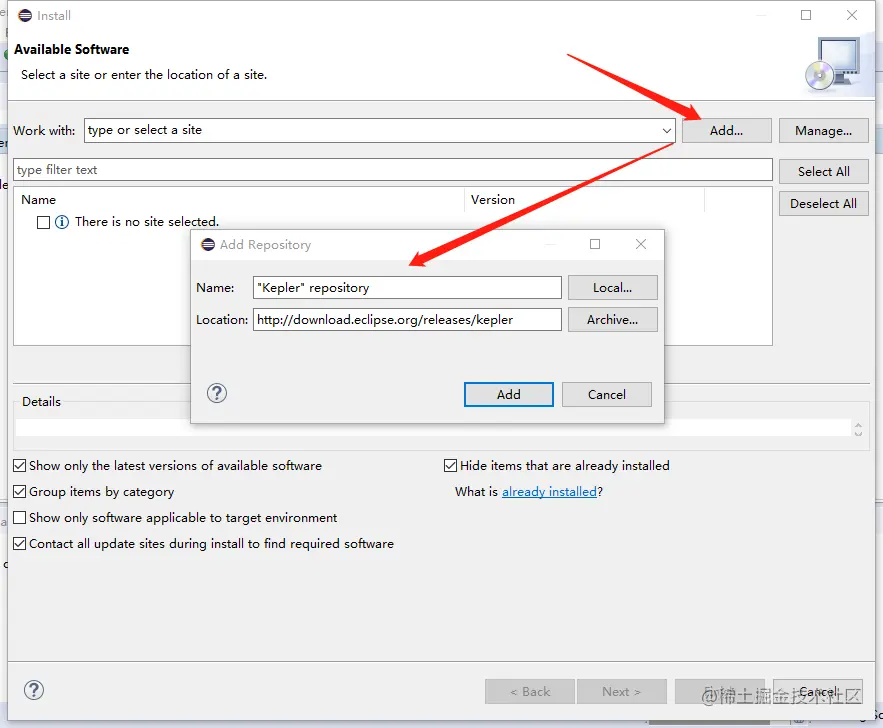This screenshot has height=728, width=883.
Task: Toggle Hide items that are already installed
Action: pyautogui.click(x=451, y=466)
